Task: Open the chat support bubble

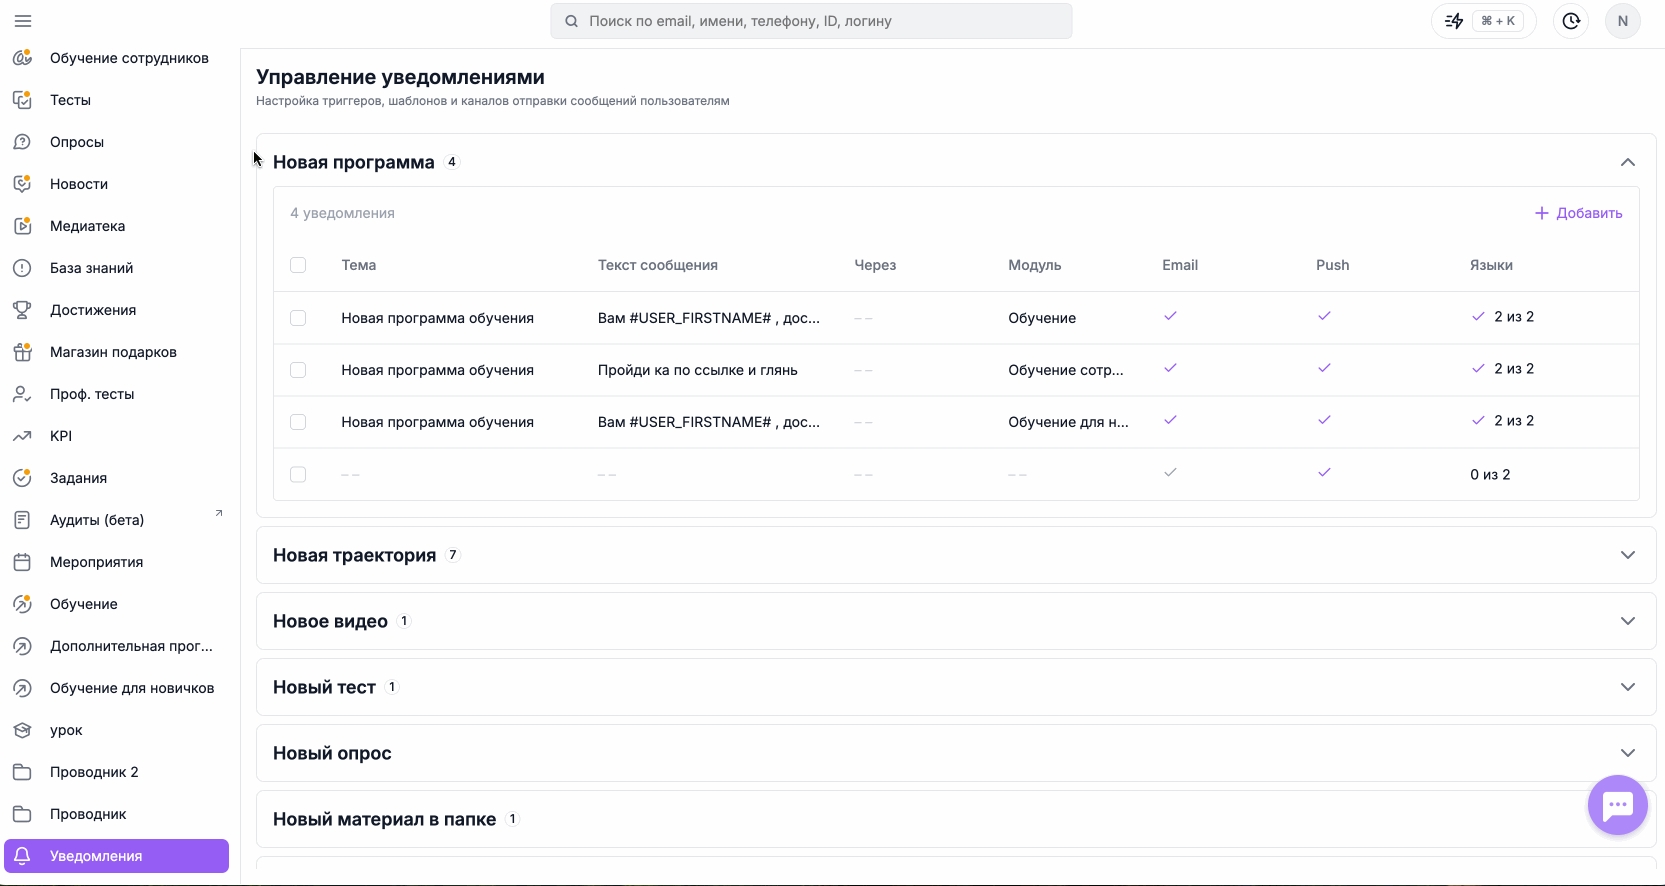Action: click(x=1617, y=805)
